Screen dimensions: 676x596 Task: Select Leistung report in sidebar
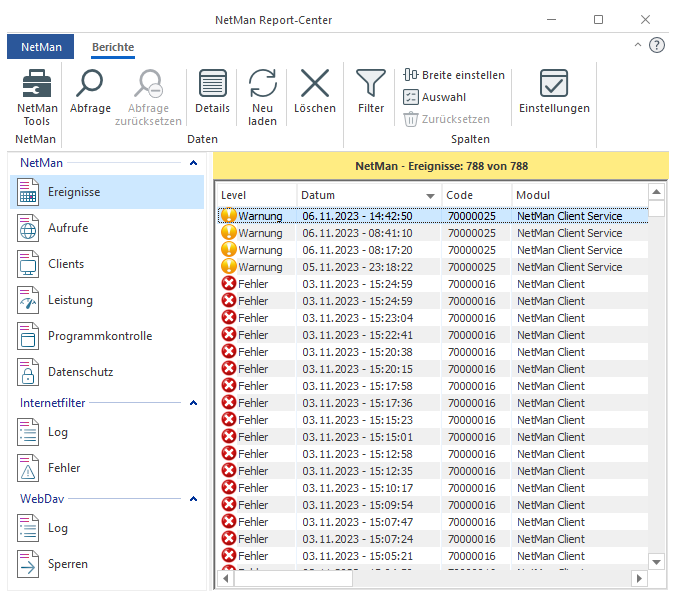point(70,300)
